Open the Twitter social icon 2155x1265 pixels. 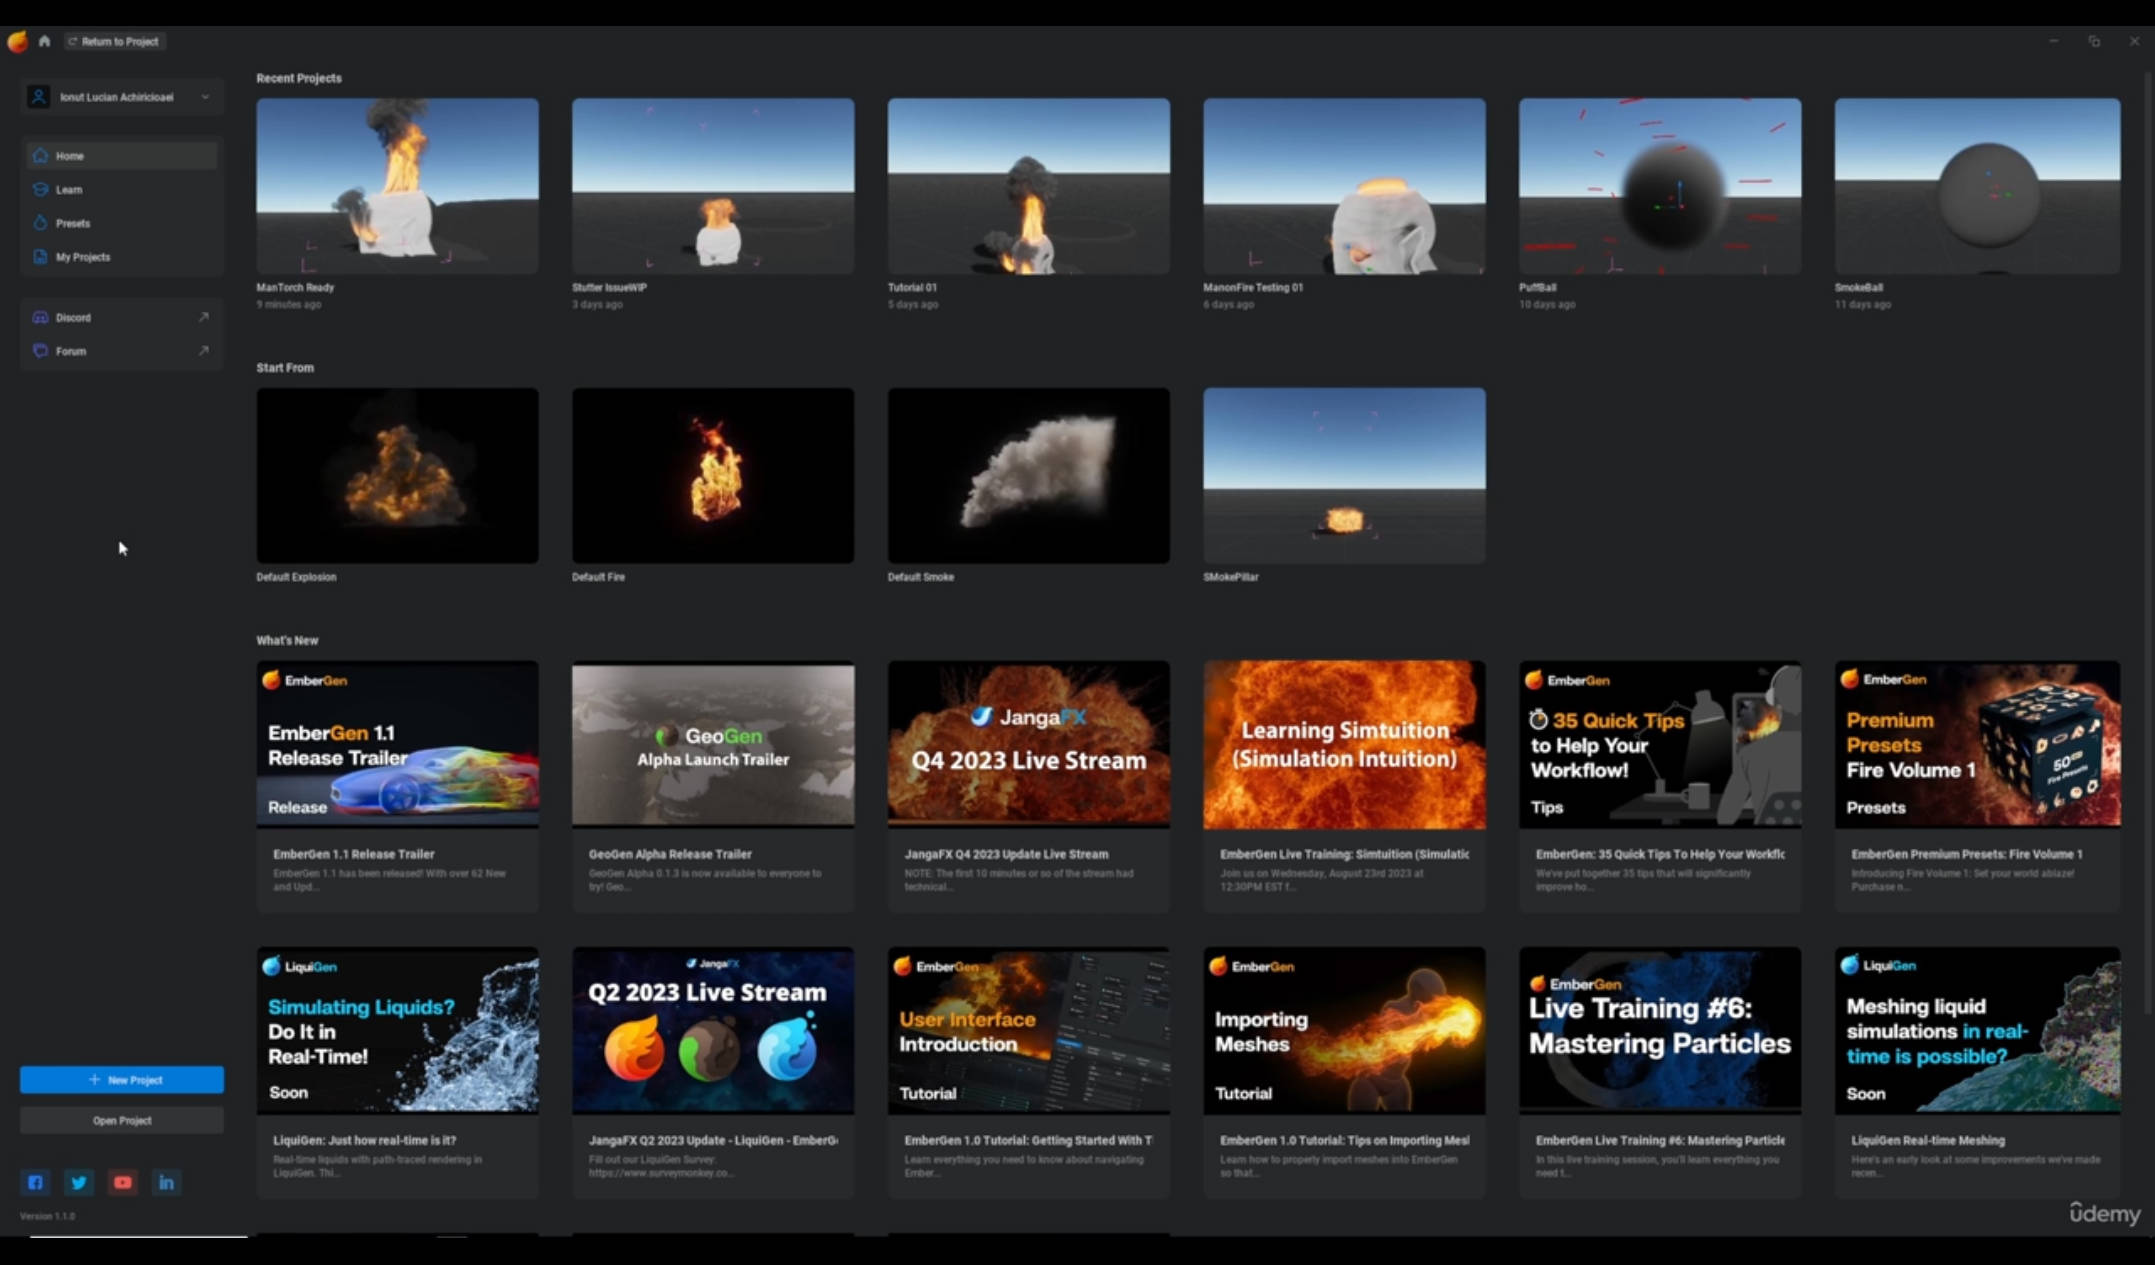[x=79, y=1183]
